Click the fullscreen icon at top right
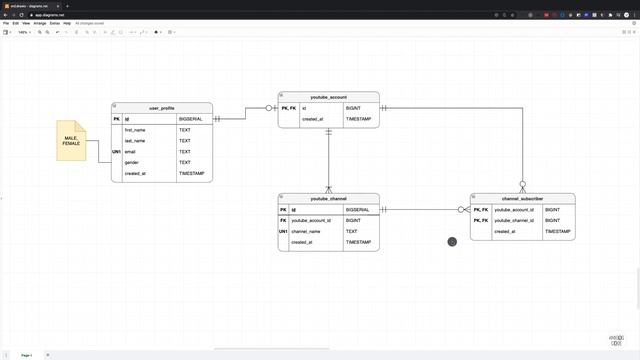 [x=624, y=32]
